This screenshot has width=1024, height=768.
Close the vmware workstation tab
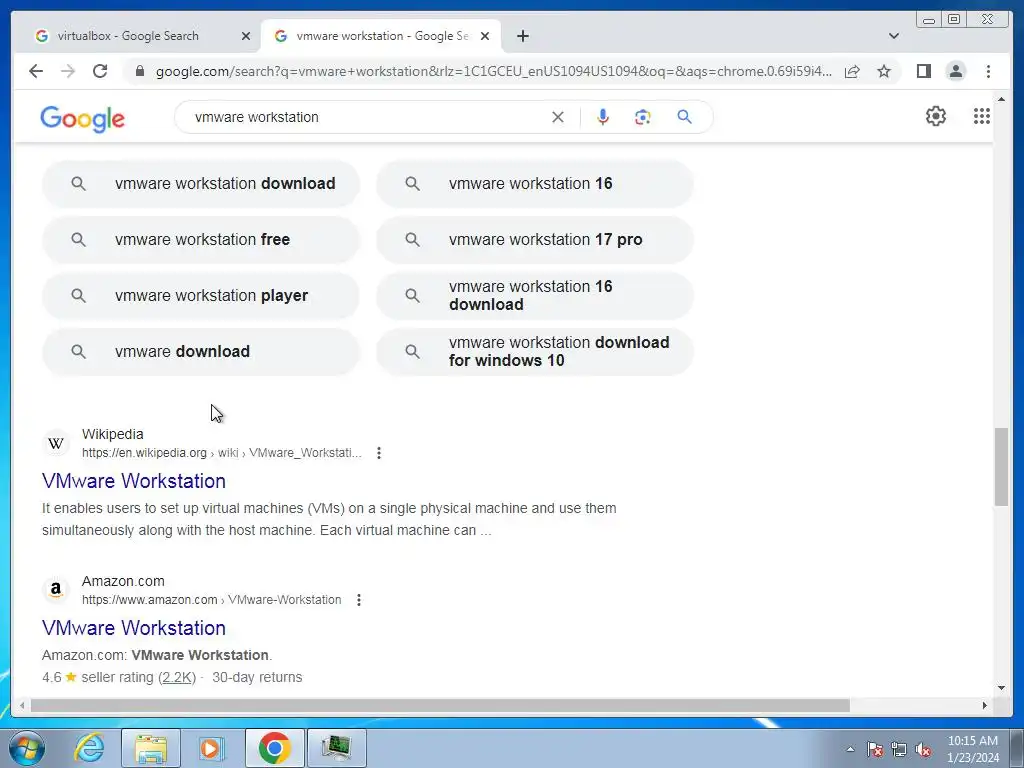(x=485, y=36)
